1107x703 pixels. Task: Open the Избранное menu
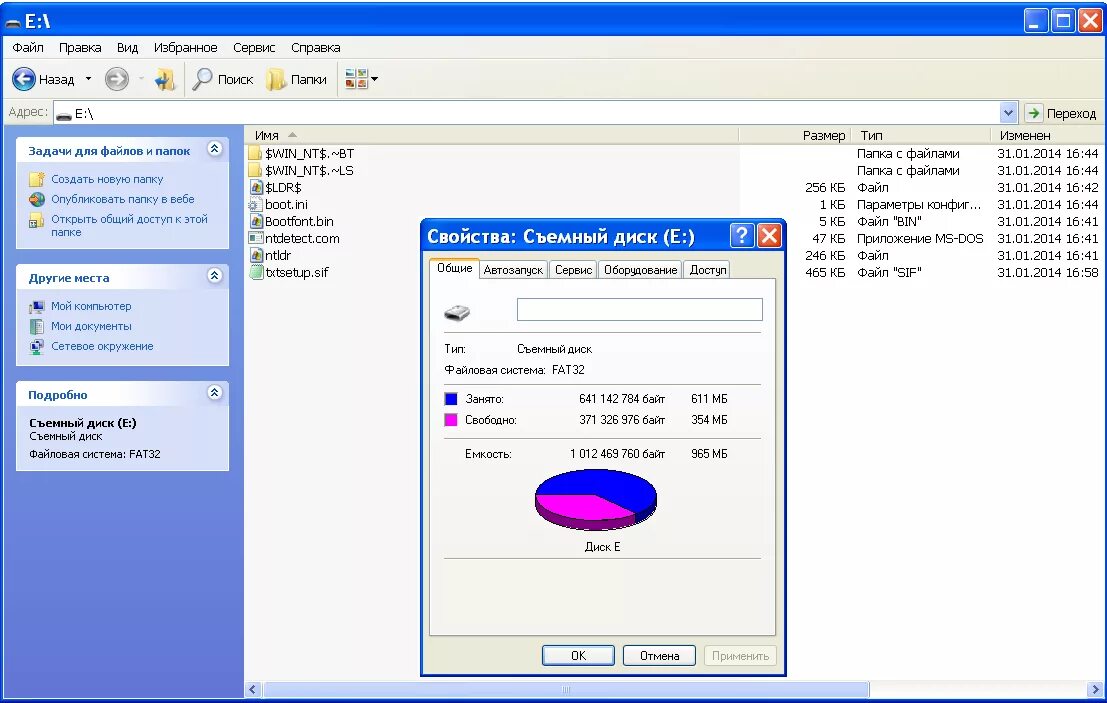(x=186, y=47)
